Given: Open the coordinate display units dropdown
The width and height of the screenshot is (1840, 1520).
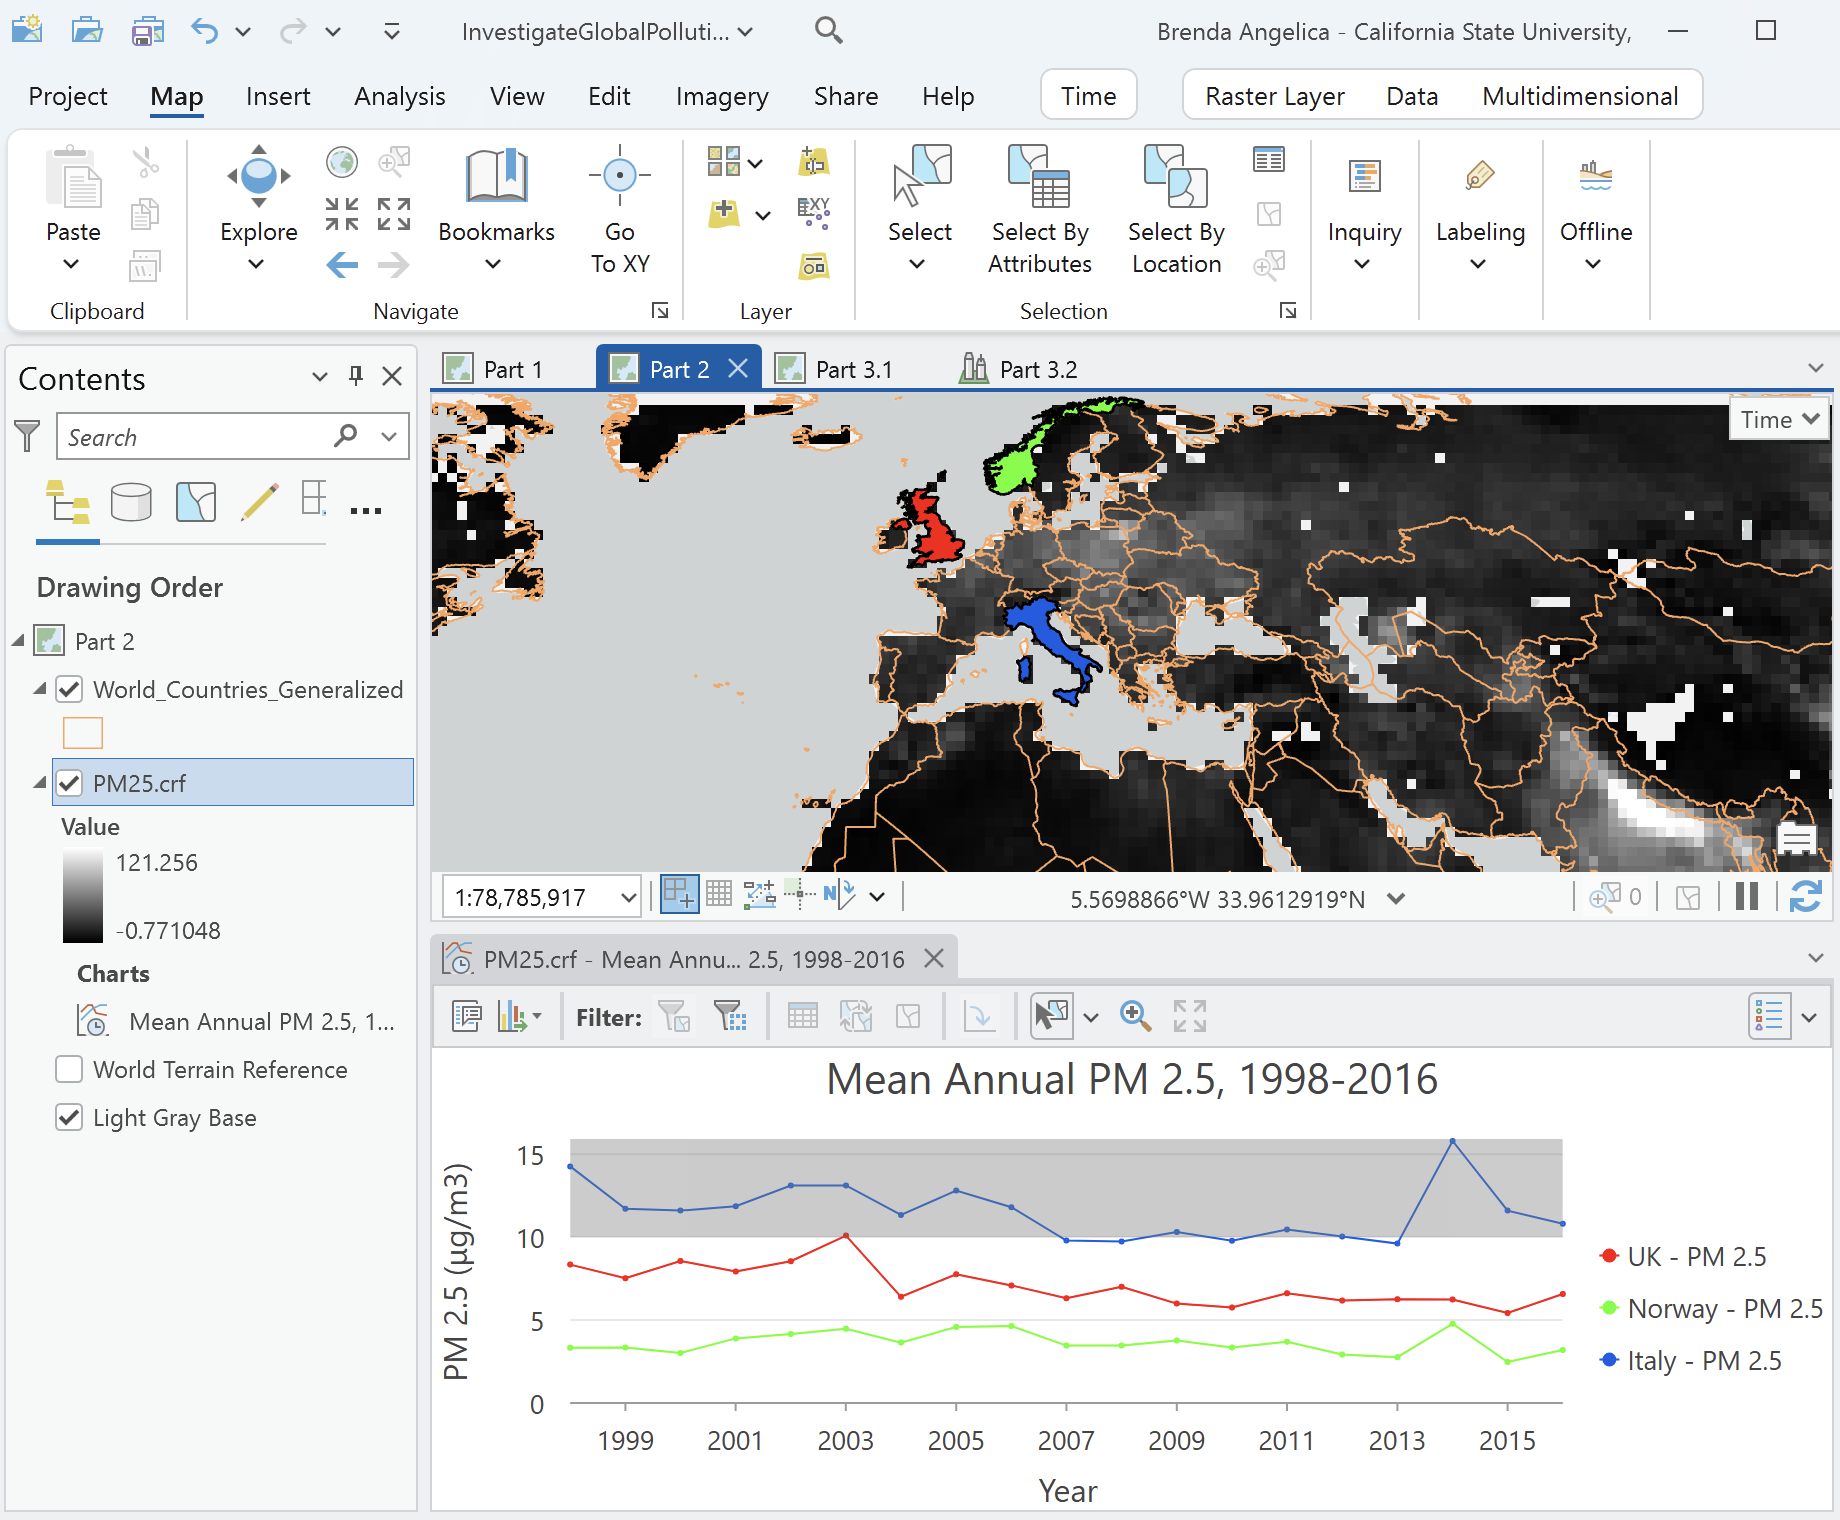Looking at the screenshot, I should pos(1396,898).
